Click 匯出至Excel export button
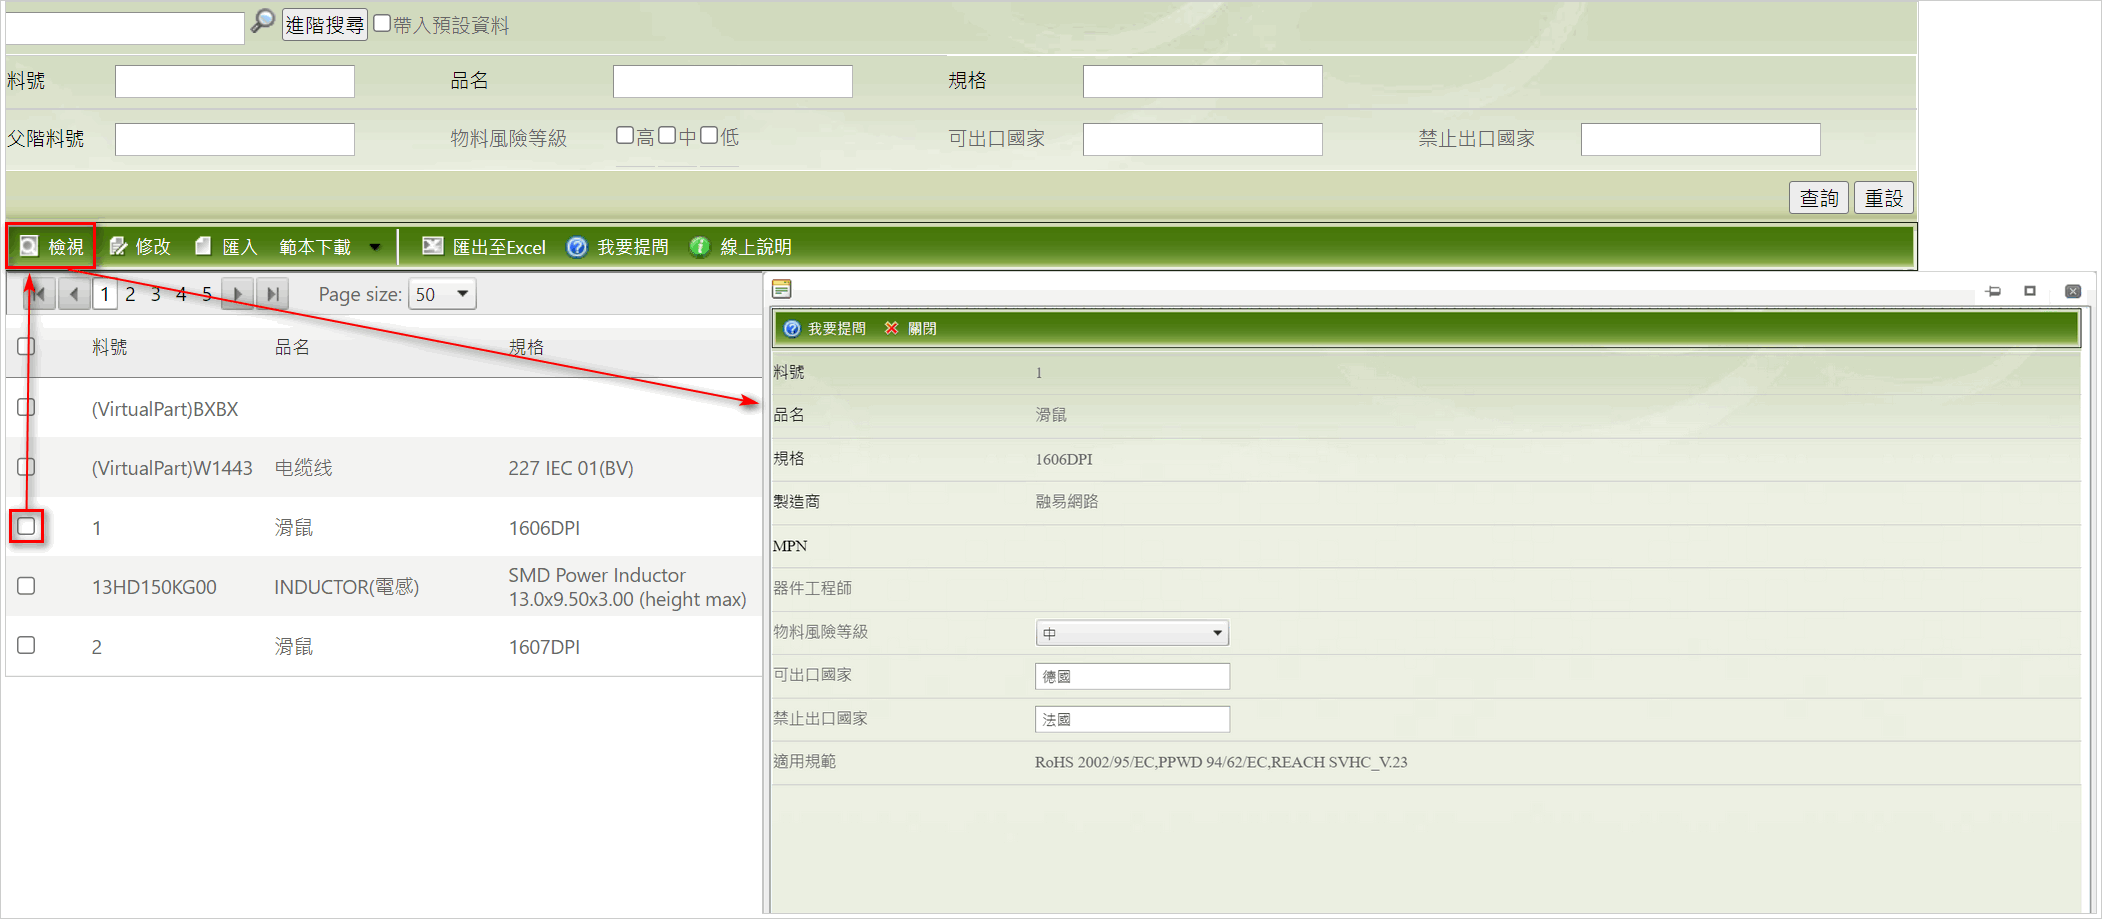This screenshot has height=919, width=2102. pyautogui.click(x=484, y=246)
